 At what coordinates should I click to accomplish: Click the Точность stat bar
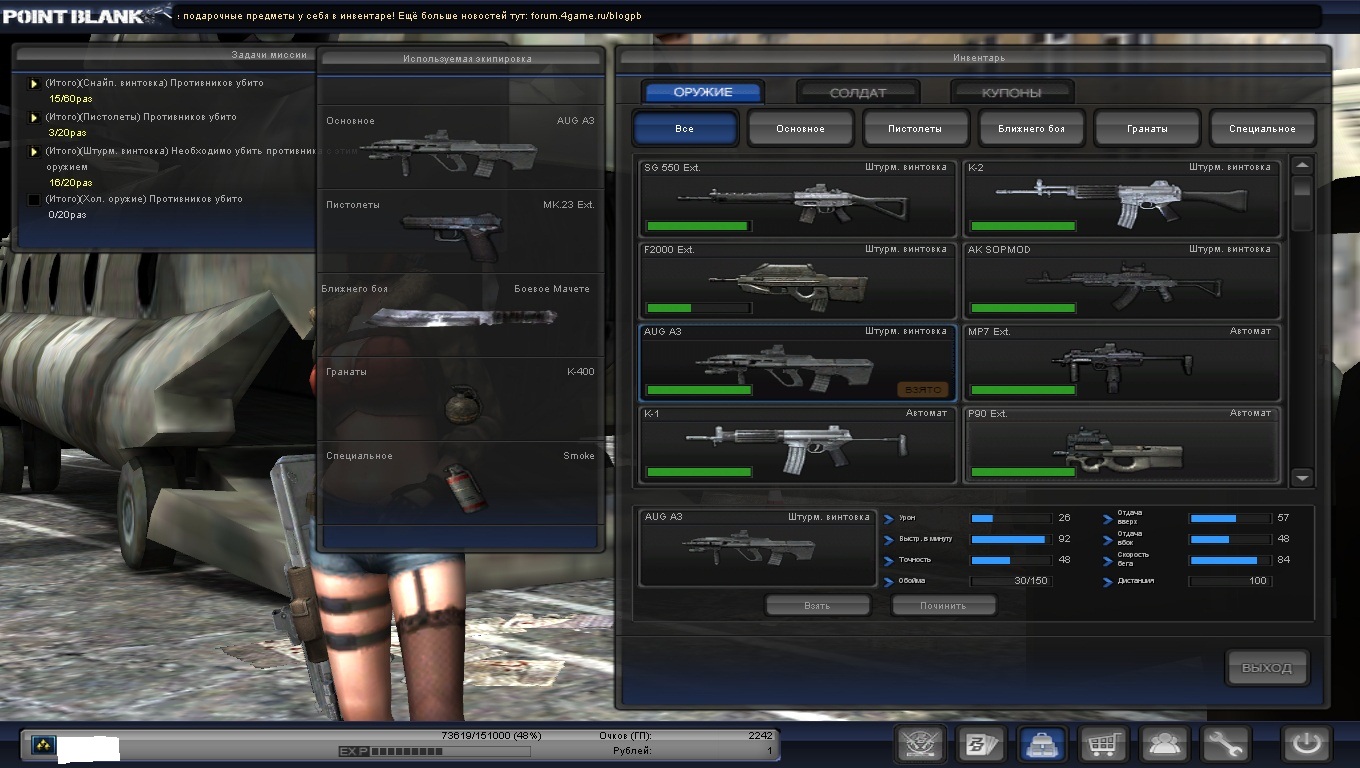(x=1010, y=560)
